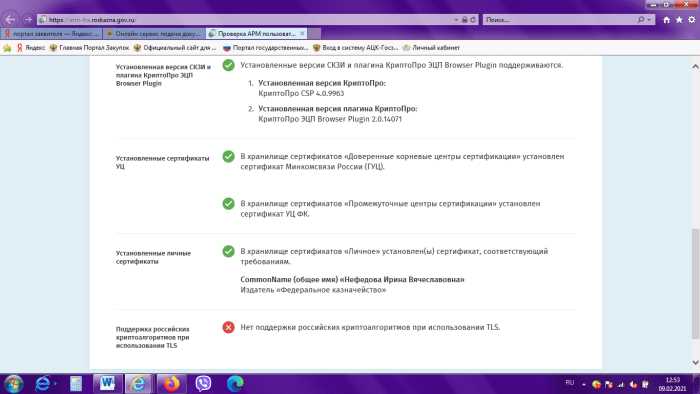Image resolution: width=700 pixels, height=394 pixels.
Task: Open a new tab button
Action: pos(314,33)
